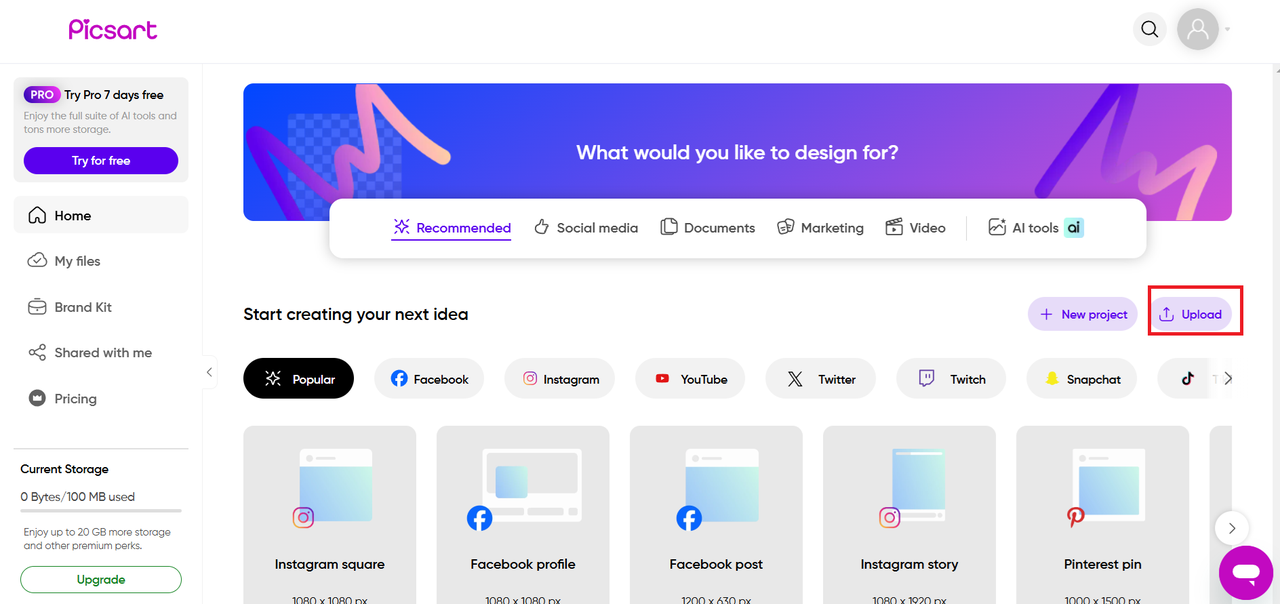
Task: Click the Social media thumbs-up icon
Action: (541, 227)
